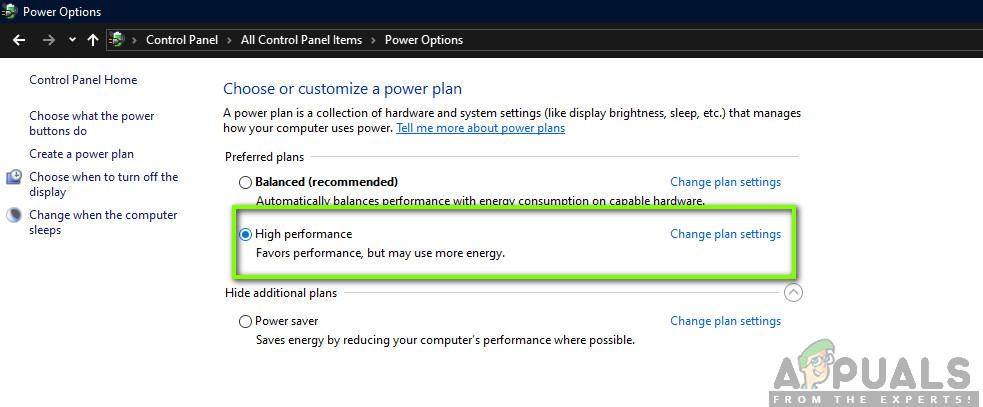The image size is (983, 407).
Task: Click the display turn-off clock icon
Action: point(14,177)
